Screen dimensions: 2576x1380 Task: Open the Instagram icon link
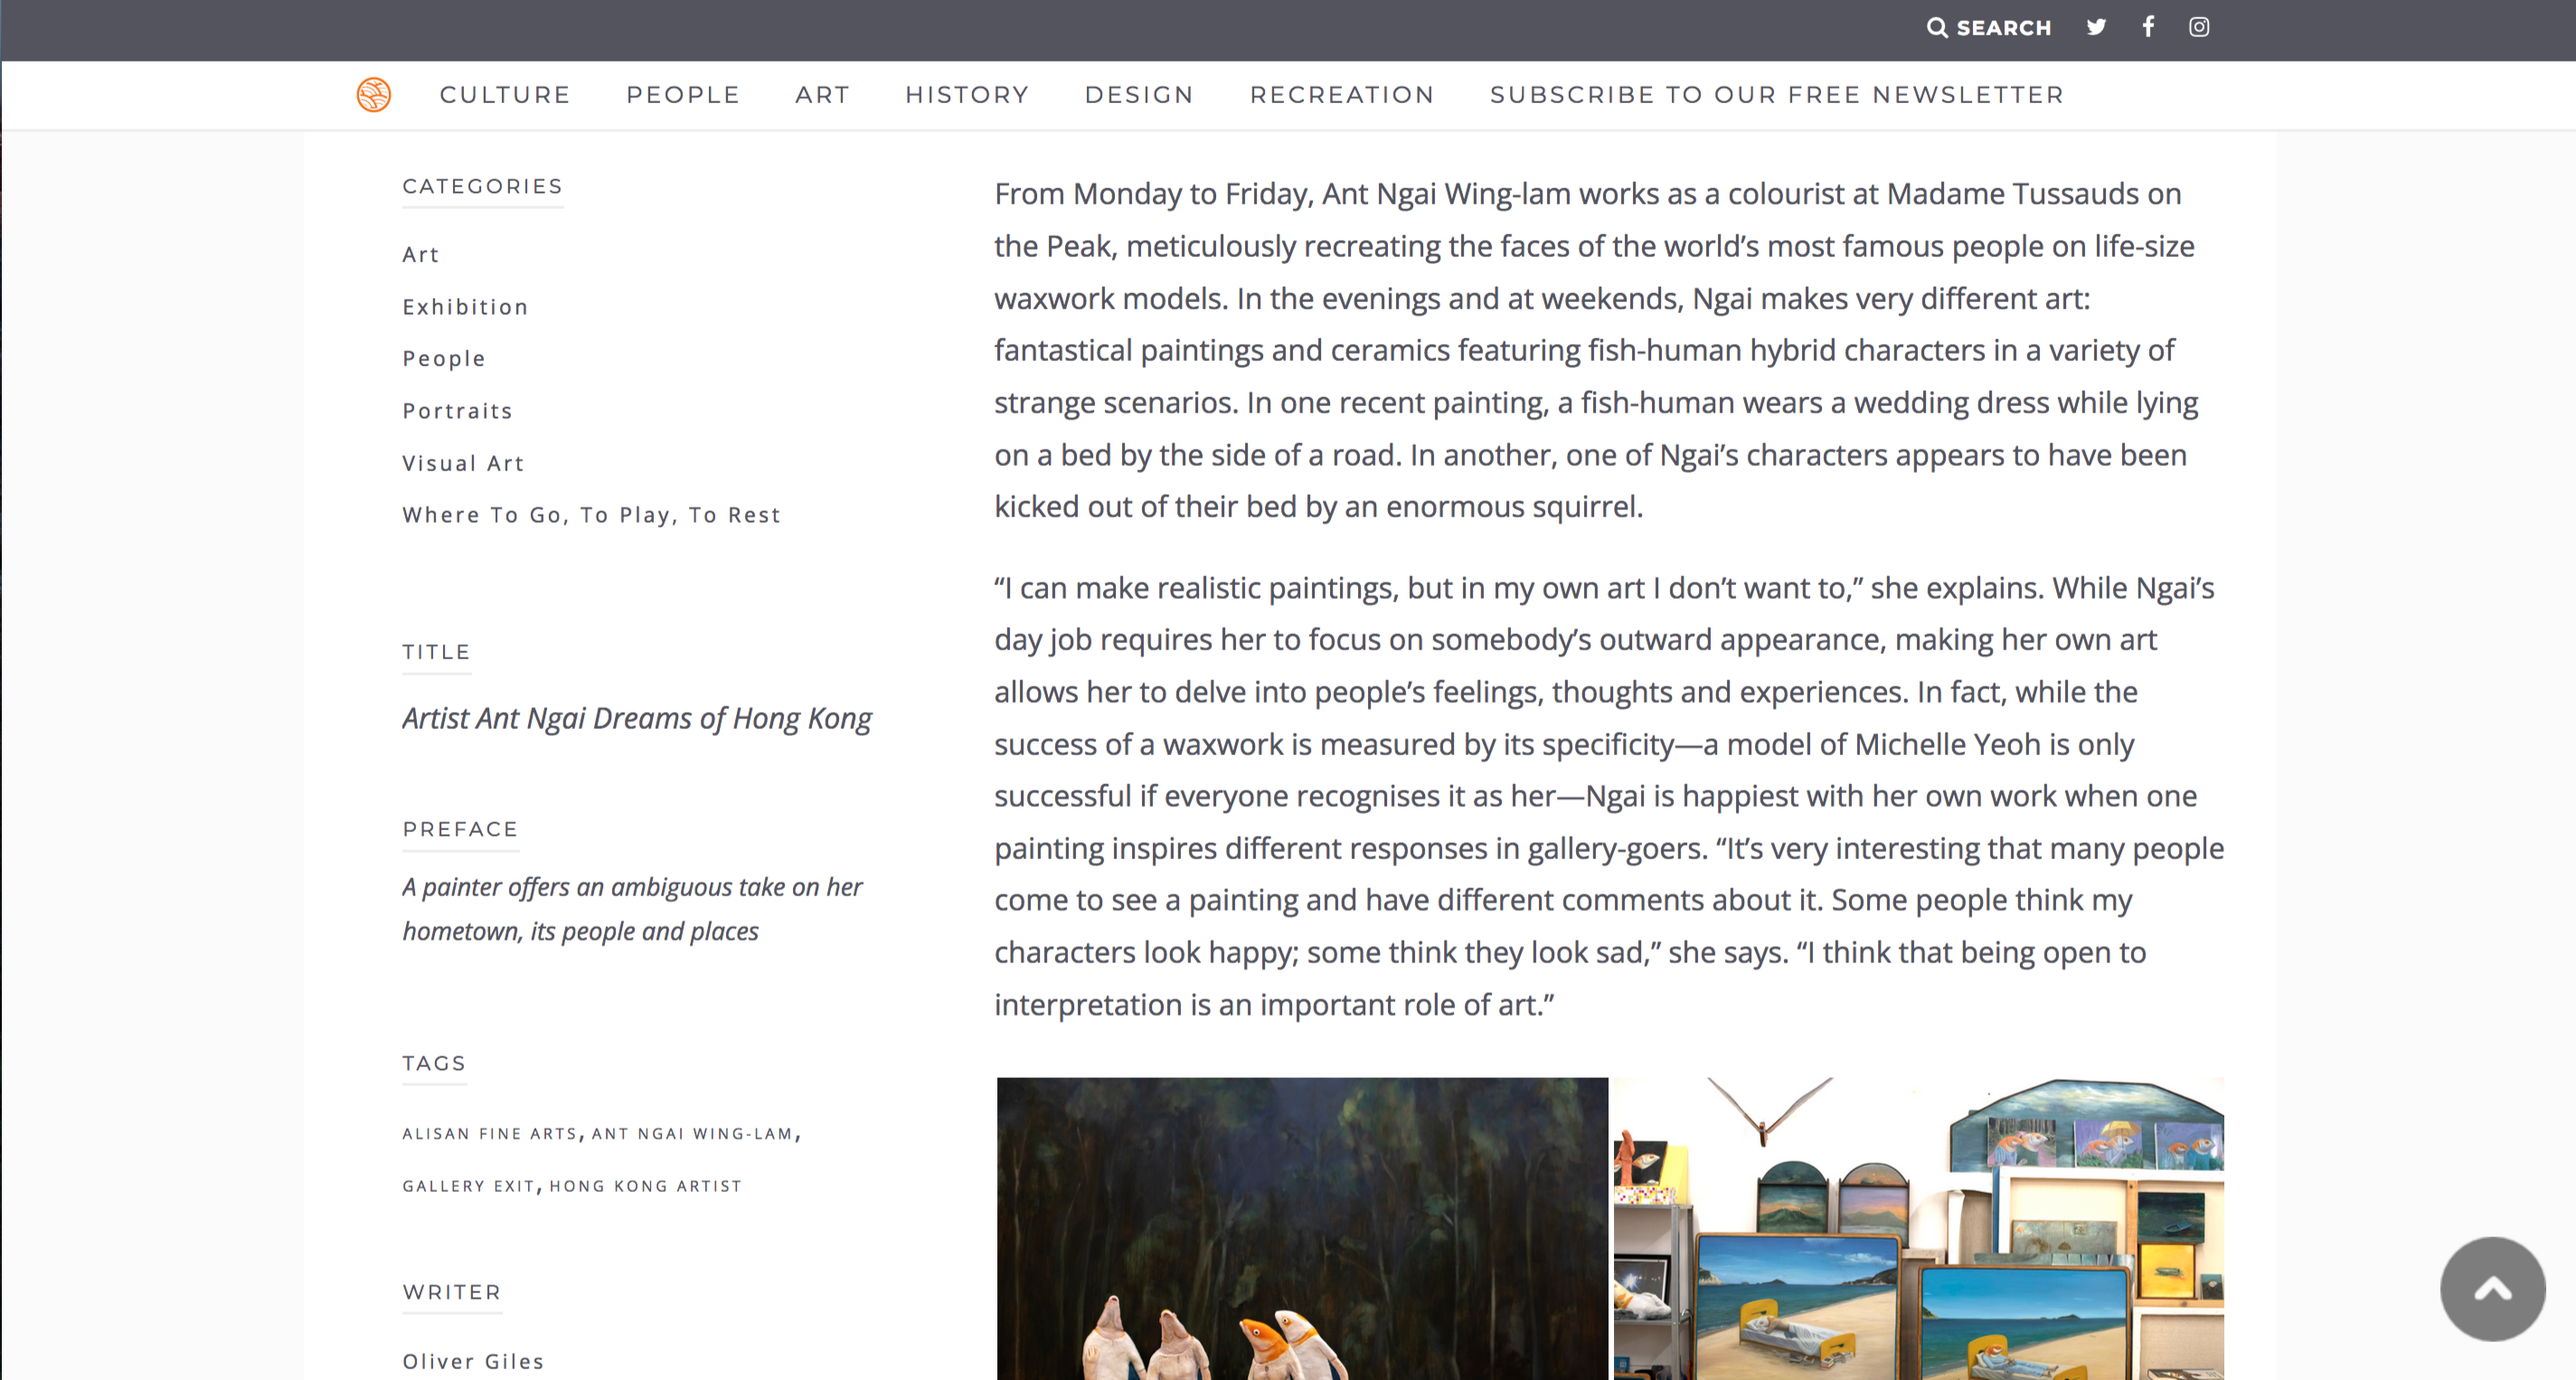pyautogui.click(x=2199, y=27)
